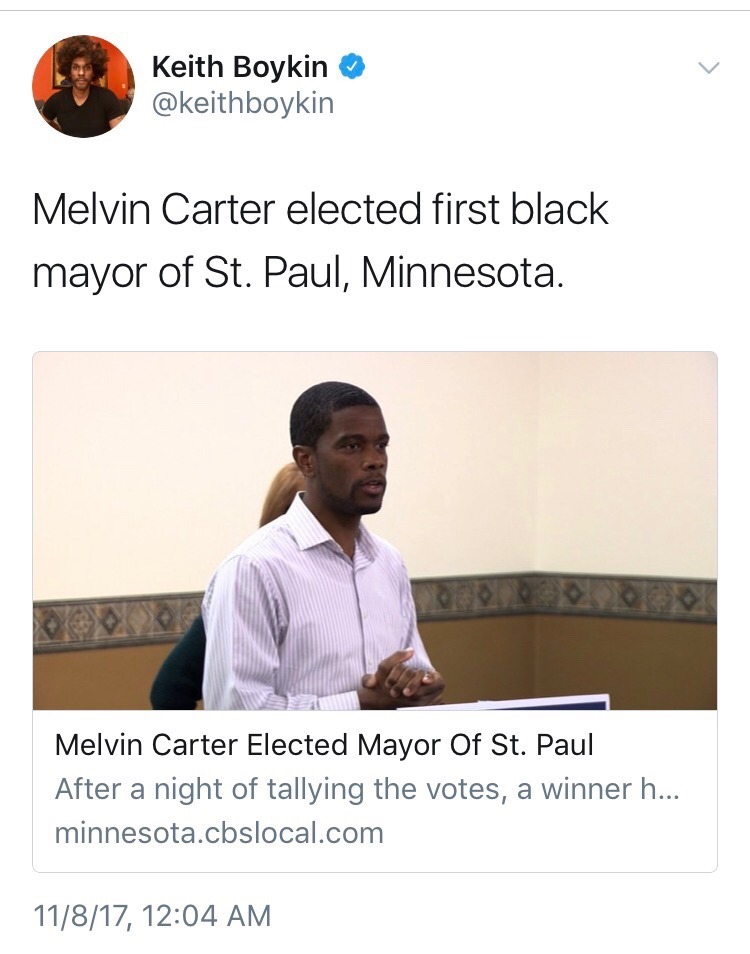Select the "Melvin Carter elected first black" line
Screen dimensions: 750x954
pos(320,210)
